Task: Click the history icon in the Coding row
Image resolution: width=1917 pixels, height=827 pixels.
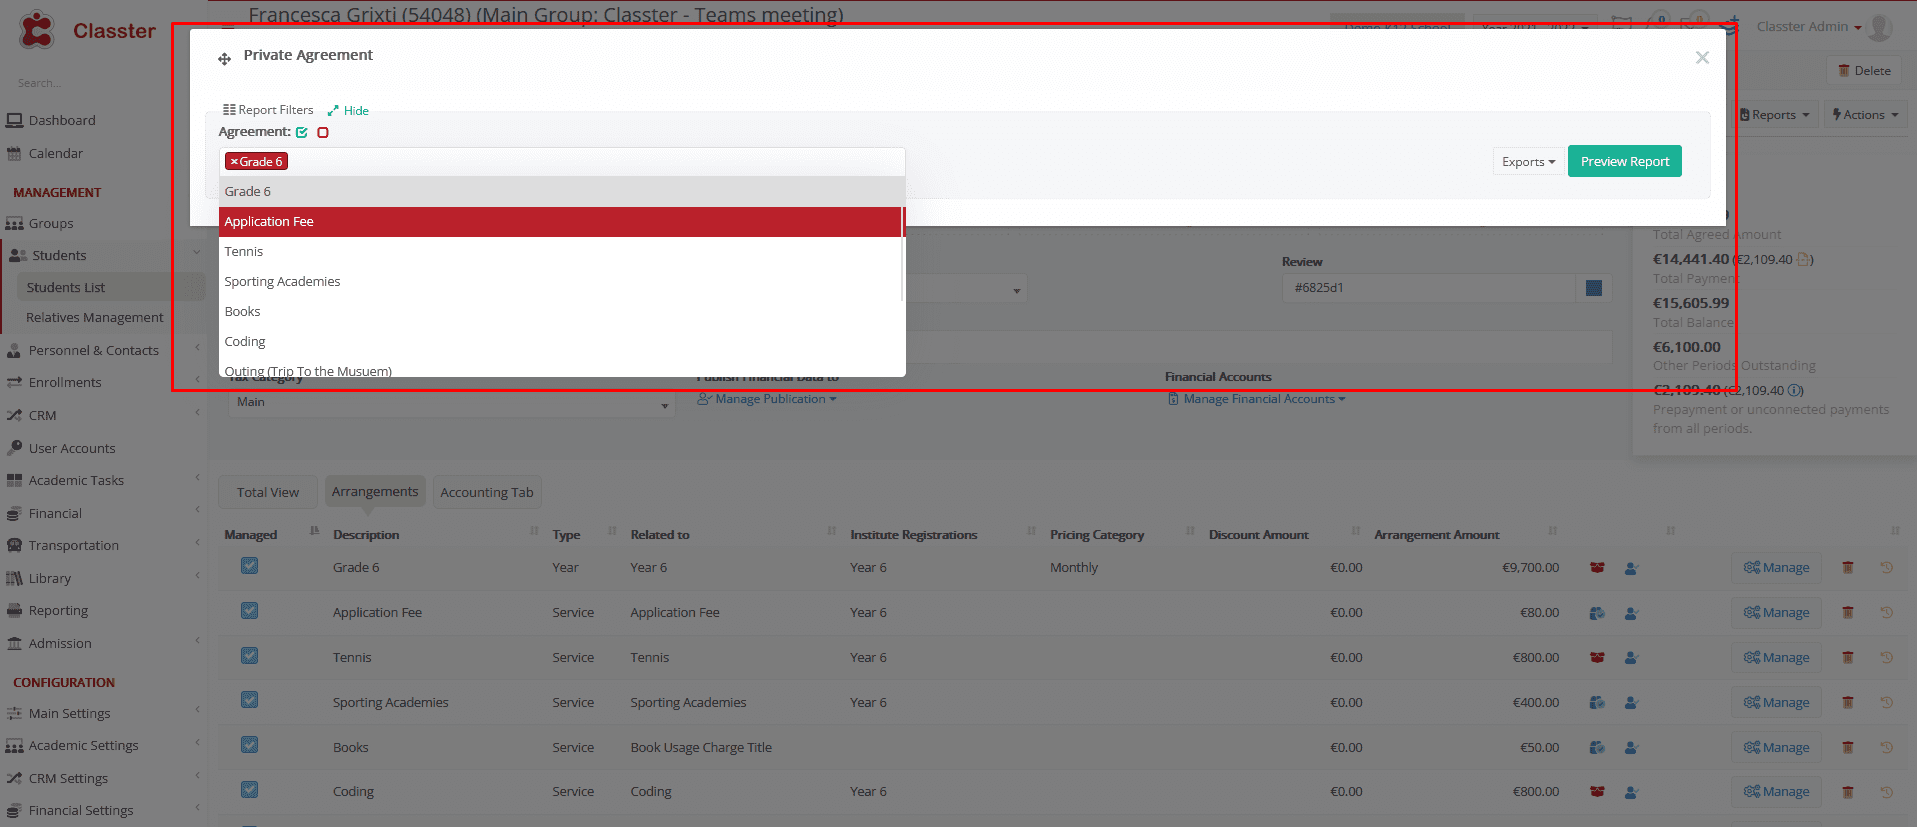Action: pos(1887,791)
